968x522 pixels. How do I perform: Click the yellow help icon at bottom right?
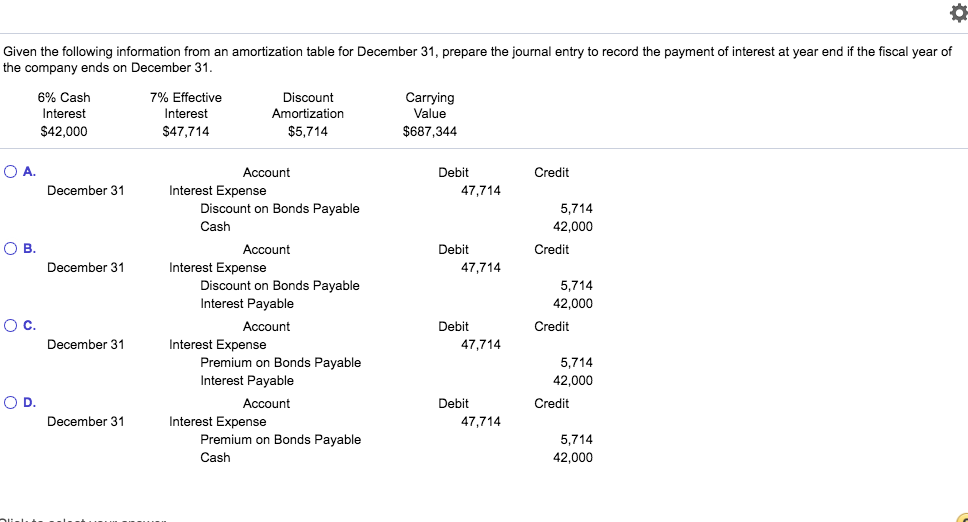tap(962, 517)
